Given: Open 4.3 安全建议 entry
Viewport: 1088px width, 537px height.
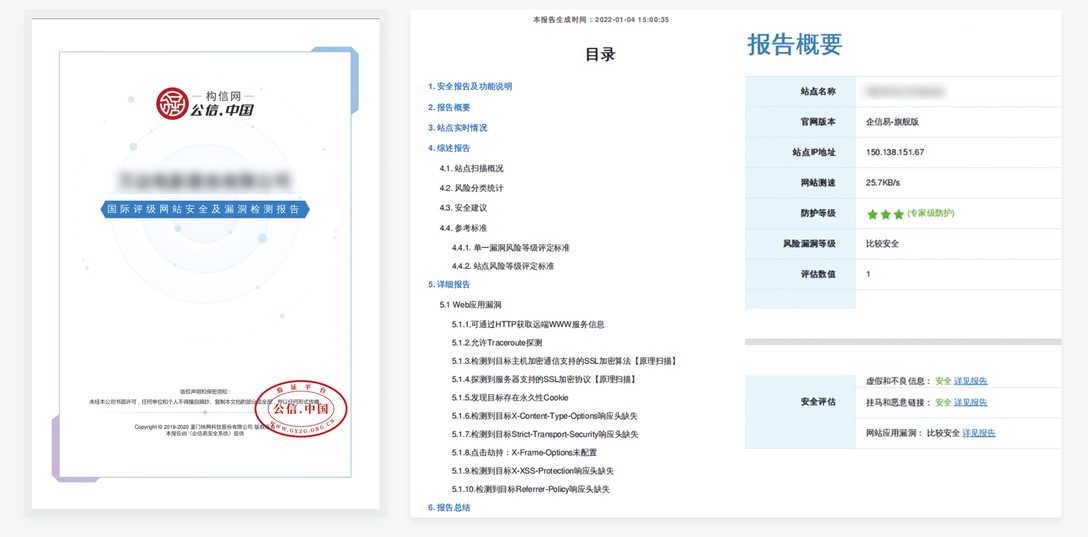Looking at the screenshot, I should (463, 208).
